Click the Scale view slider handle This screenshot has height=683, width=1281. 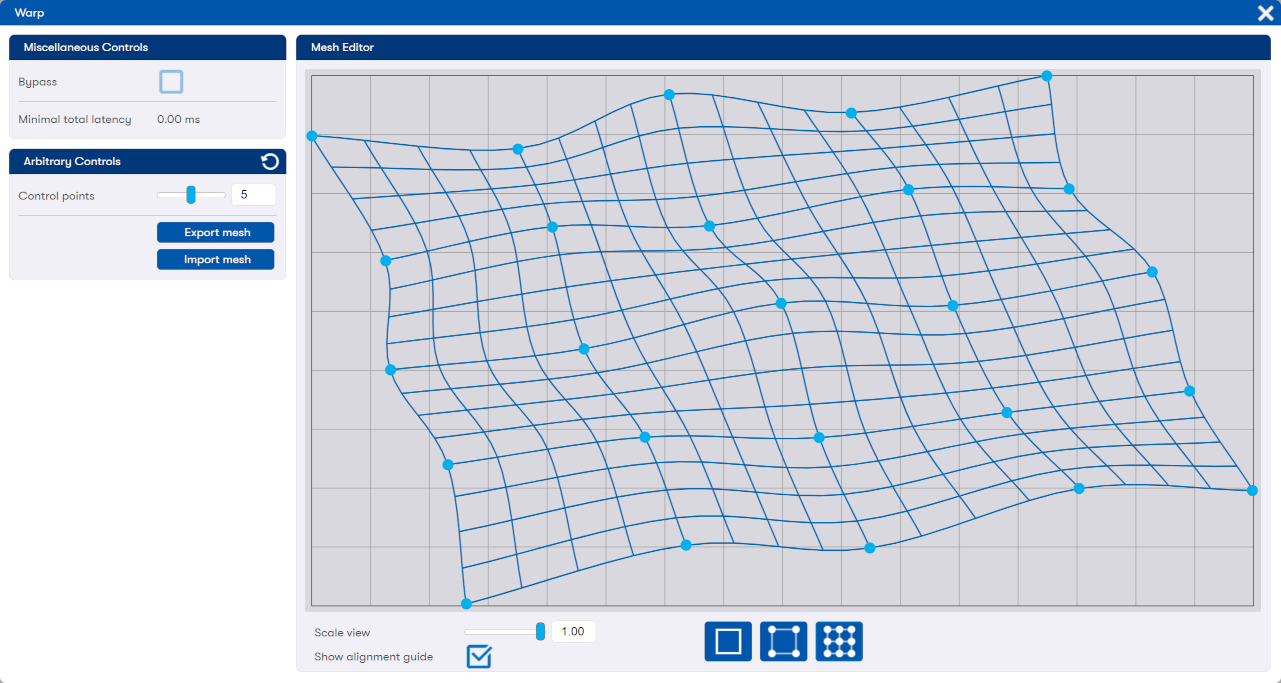coord(541,631)
